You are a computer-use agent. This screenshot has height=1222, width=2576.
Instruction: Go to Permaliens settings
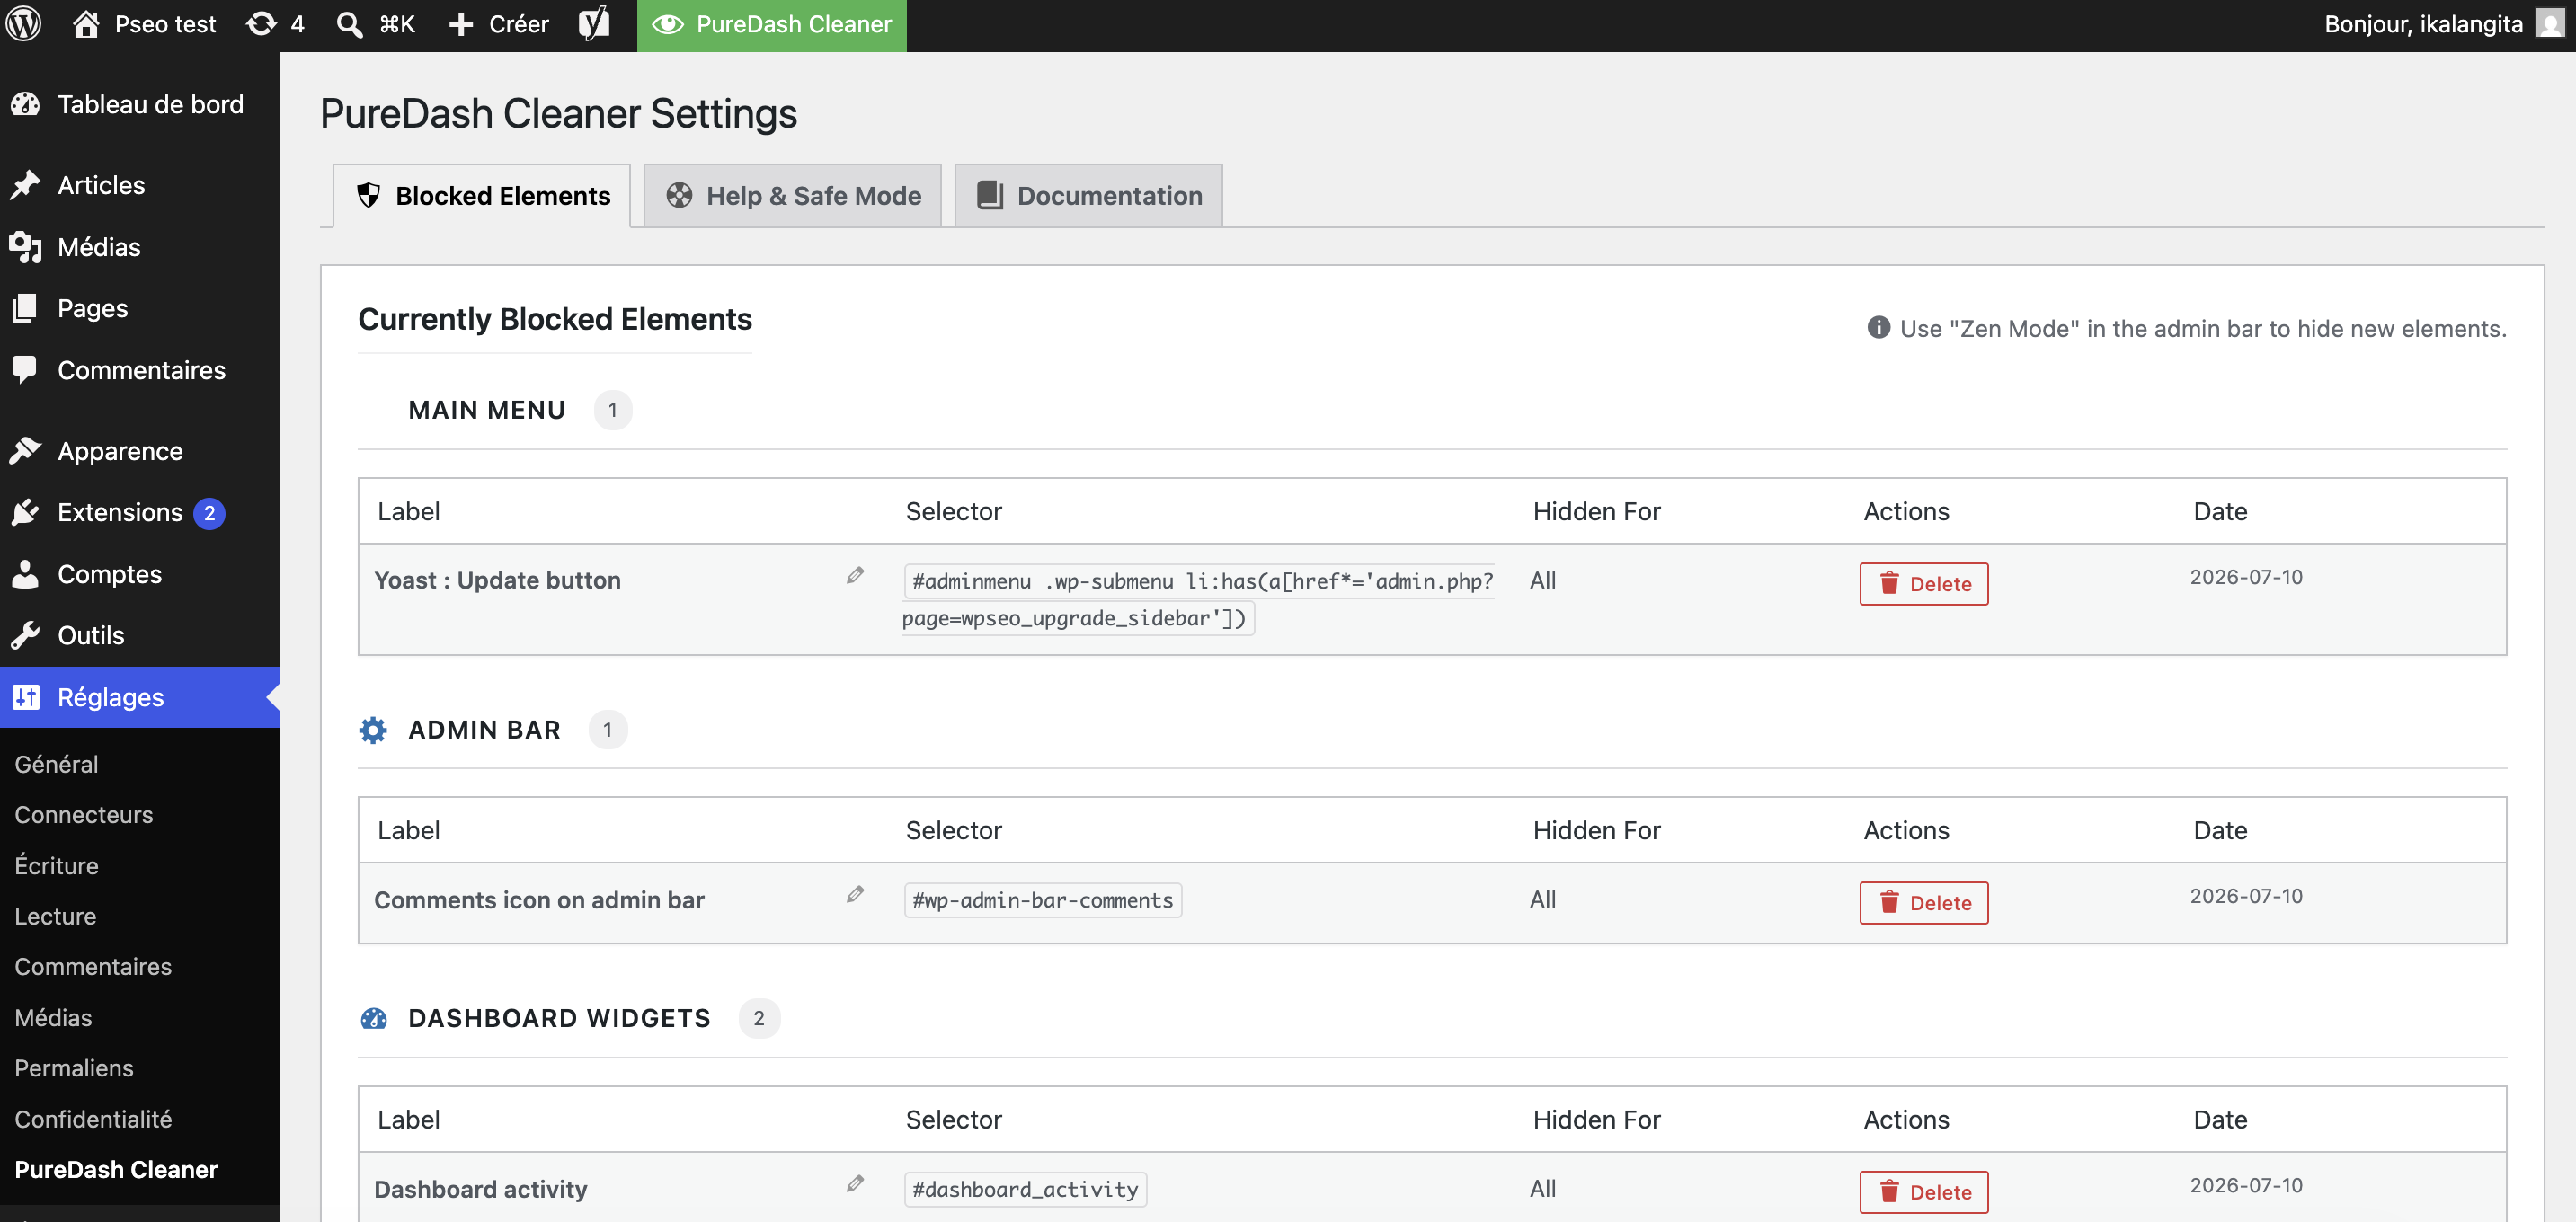74,1068
